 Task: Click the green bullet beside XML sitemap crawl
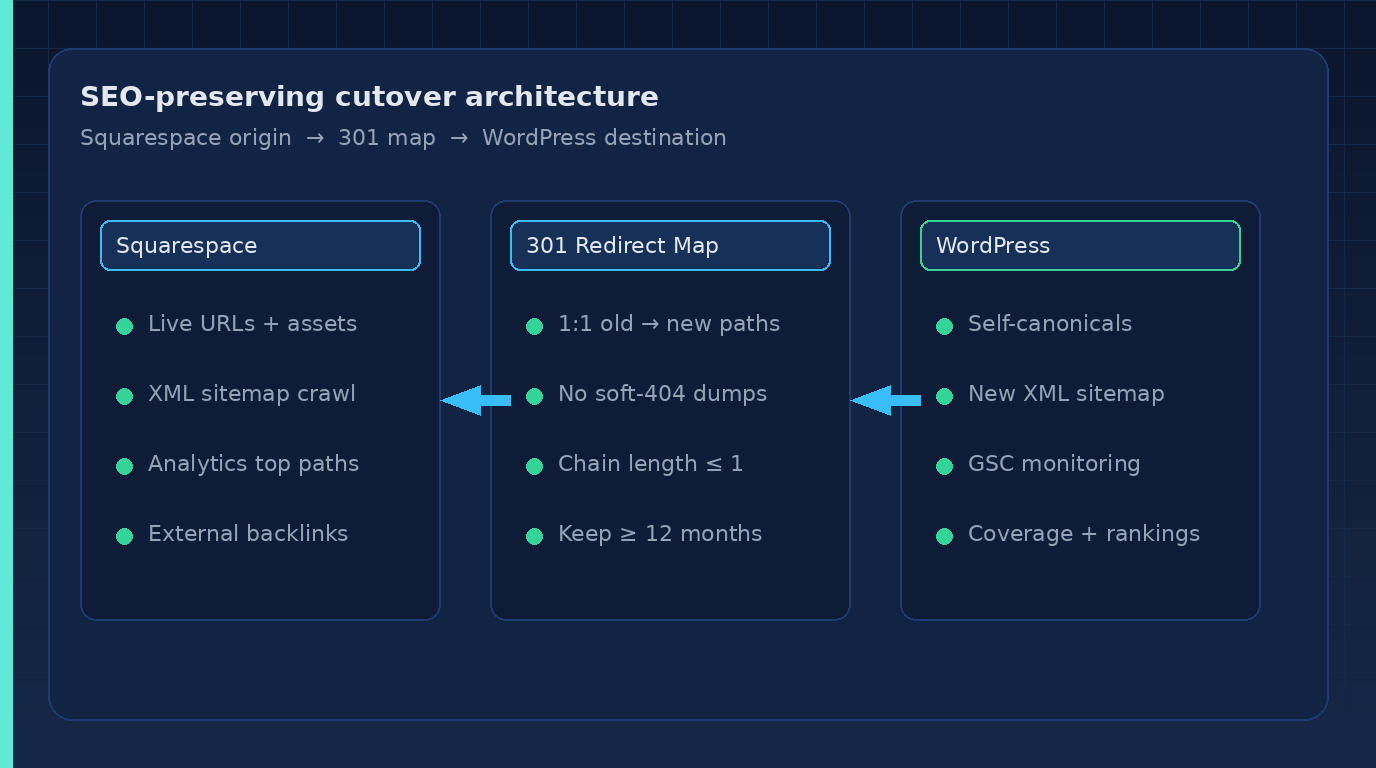[x=124, y=396]
